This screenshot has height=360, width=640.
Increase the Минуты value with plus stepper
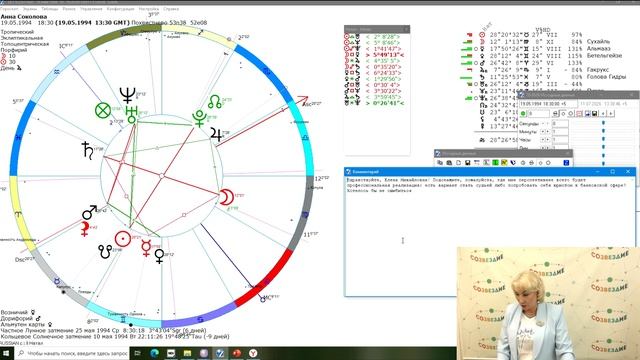tap(548, 132)
